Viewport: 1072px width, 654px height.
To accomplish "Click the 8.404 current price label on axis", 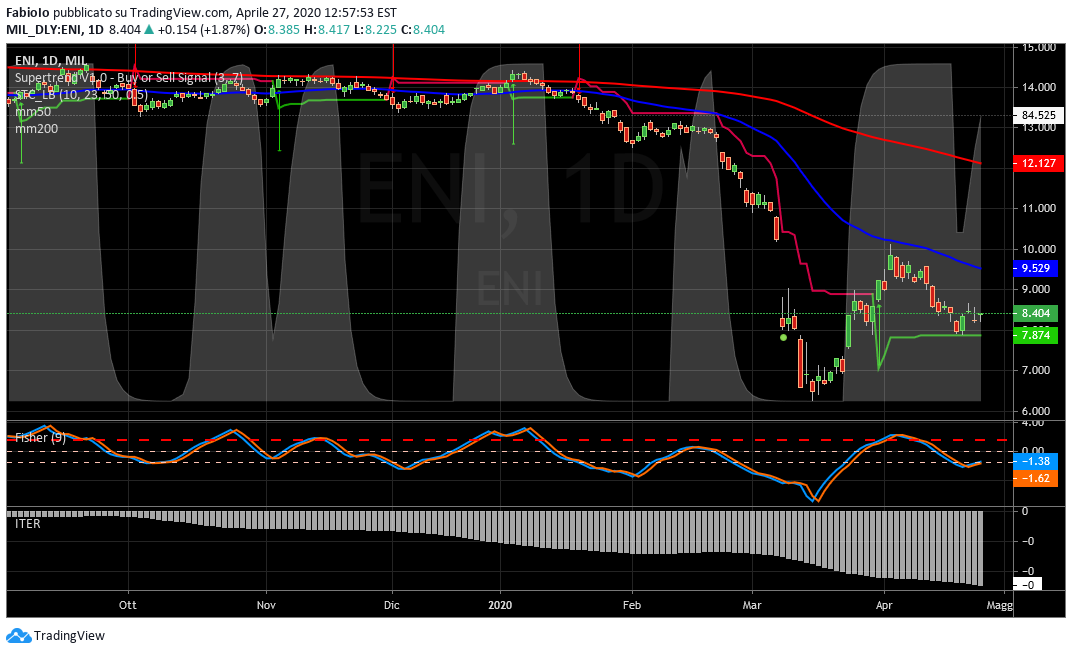I will [x=1035, y=313].
